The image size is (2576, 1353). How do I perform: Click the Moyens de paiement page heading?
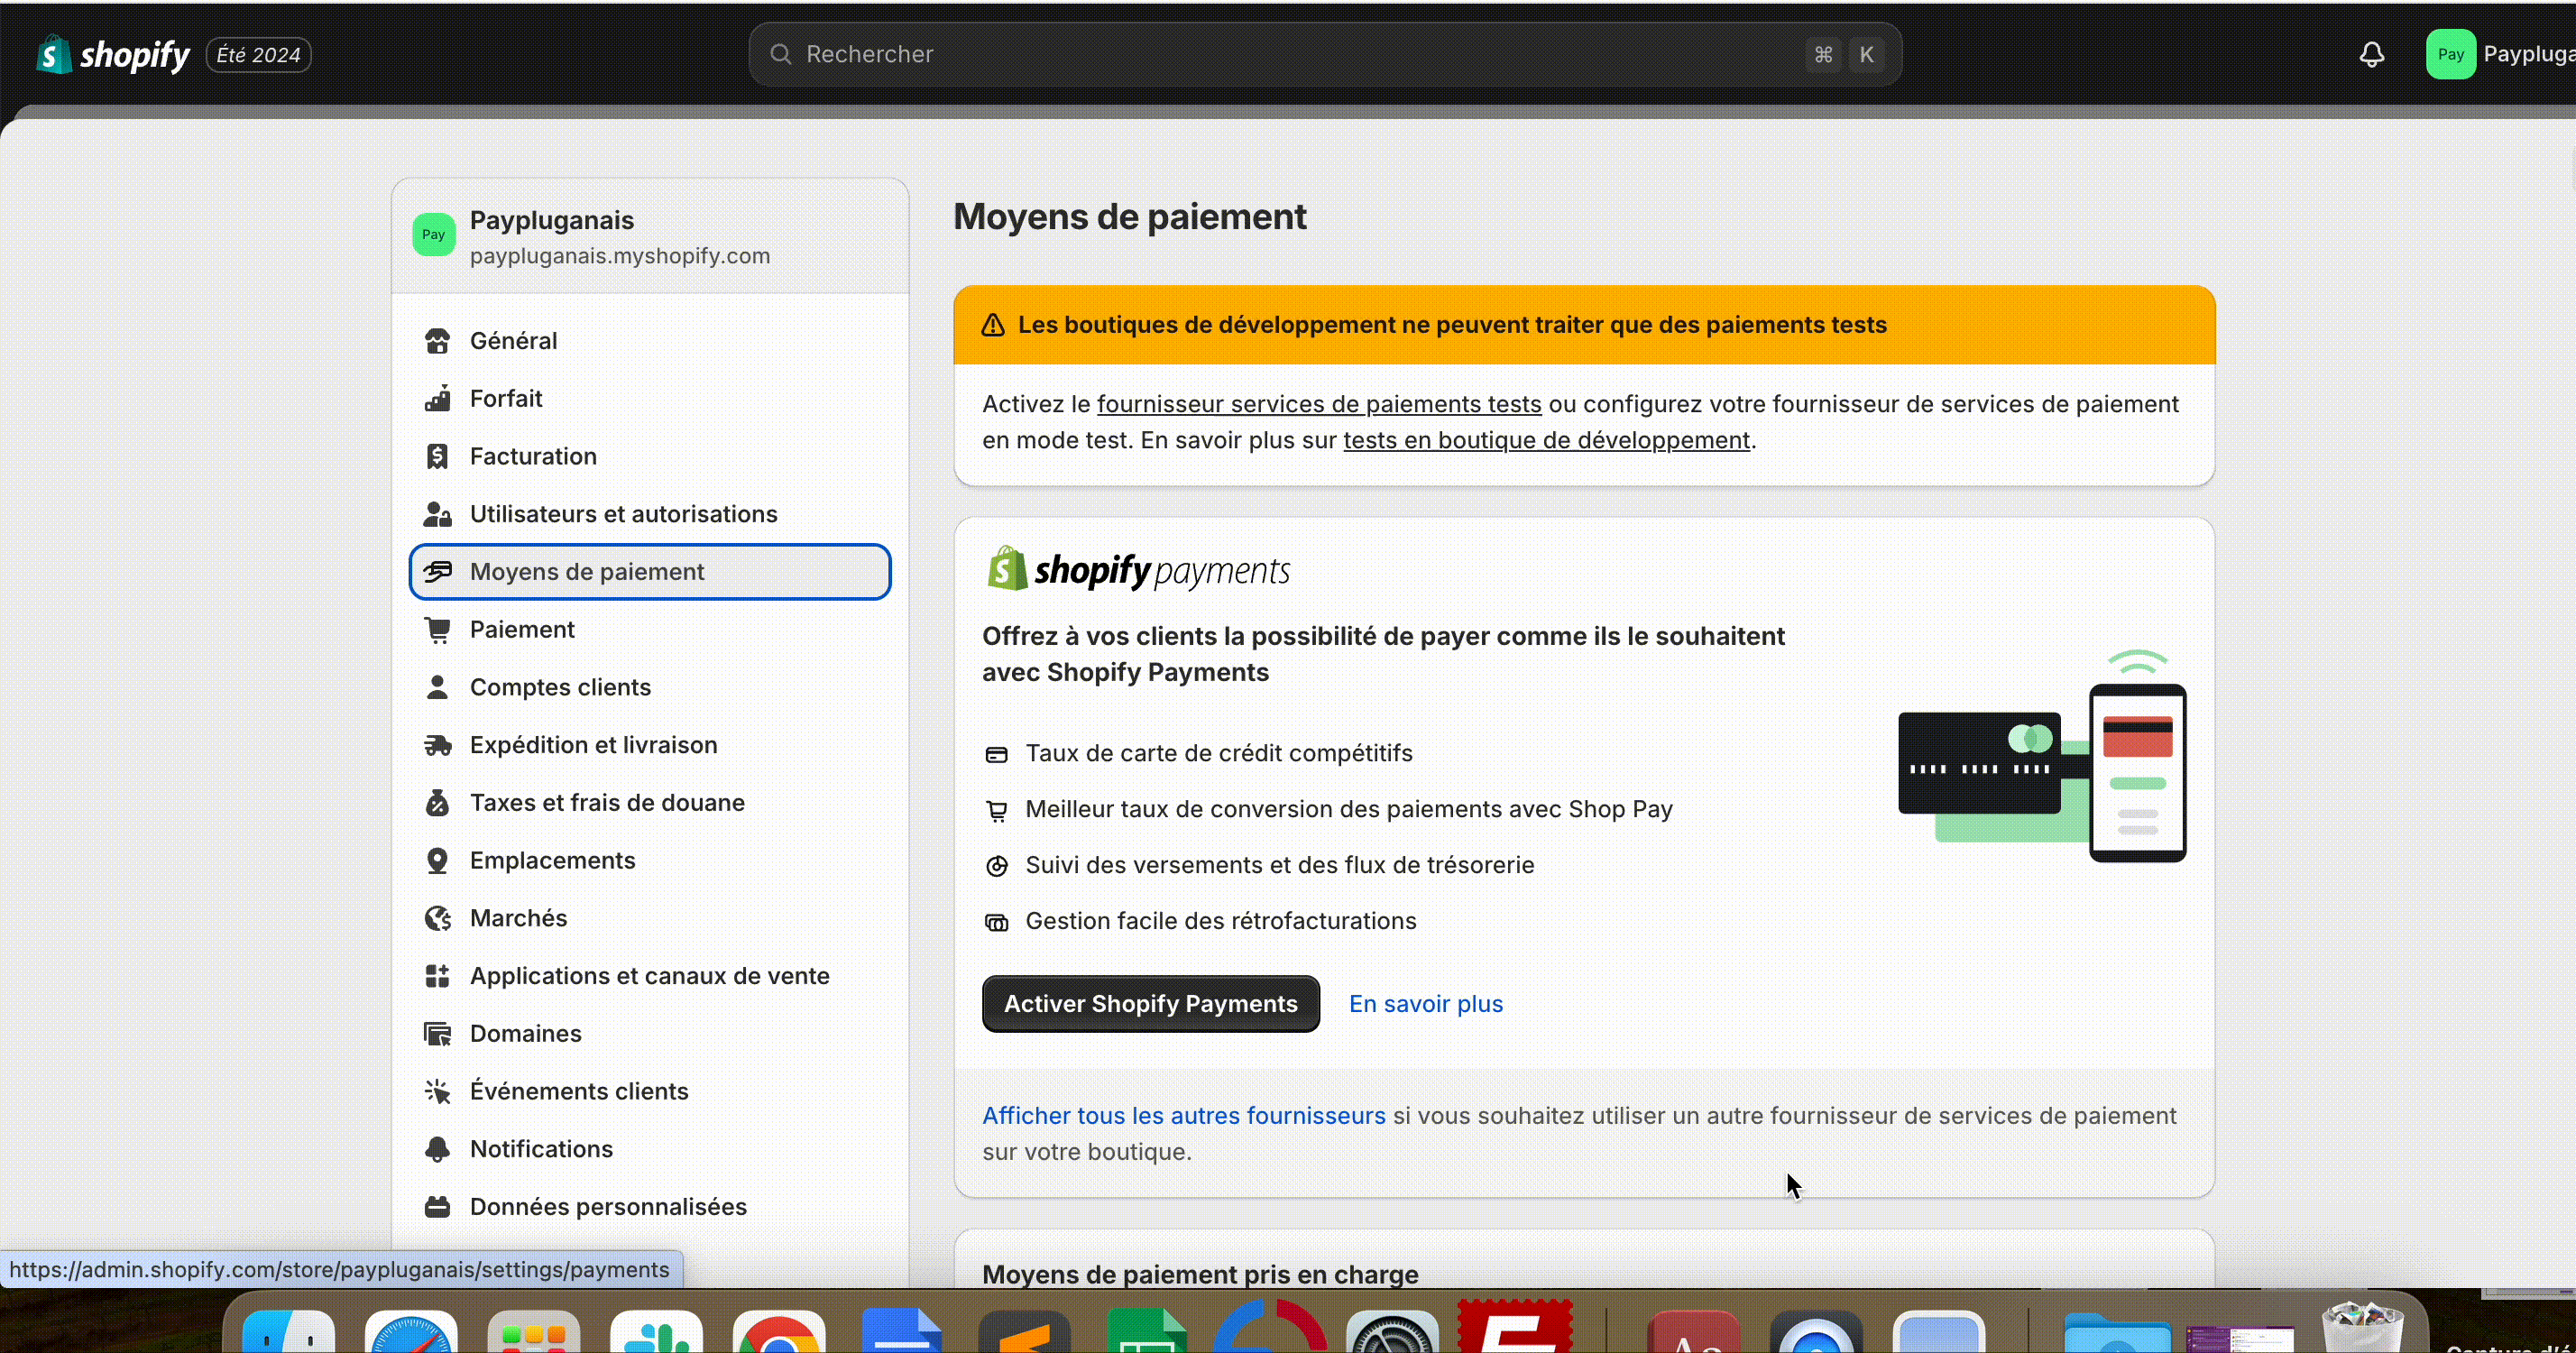(x=1130, y=217)
